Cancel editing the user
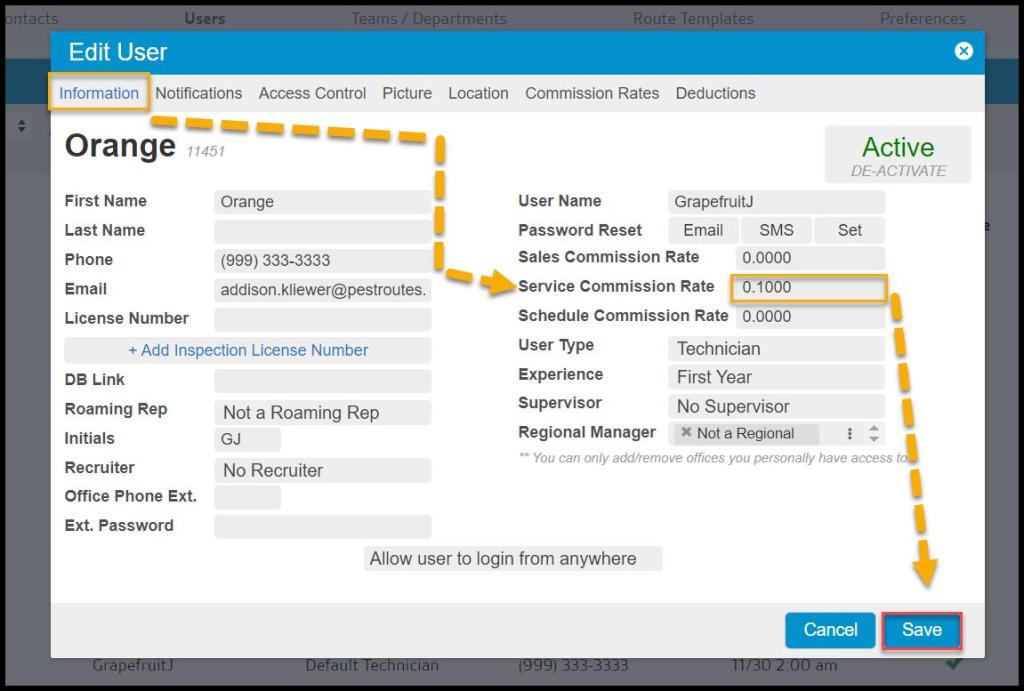 (830, 630)
